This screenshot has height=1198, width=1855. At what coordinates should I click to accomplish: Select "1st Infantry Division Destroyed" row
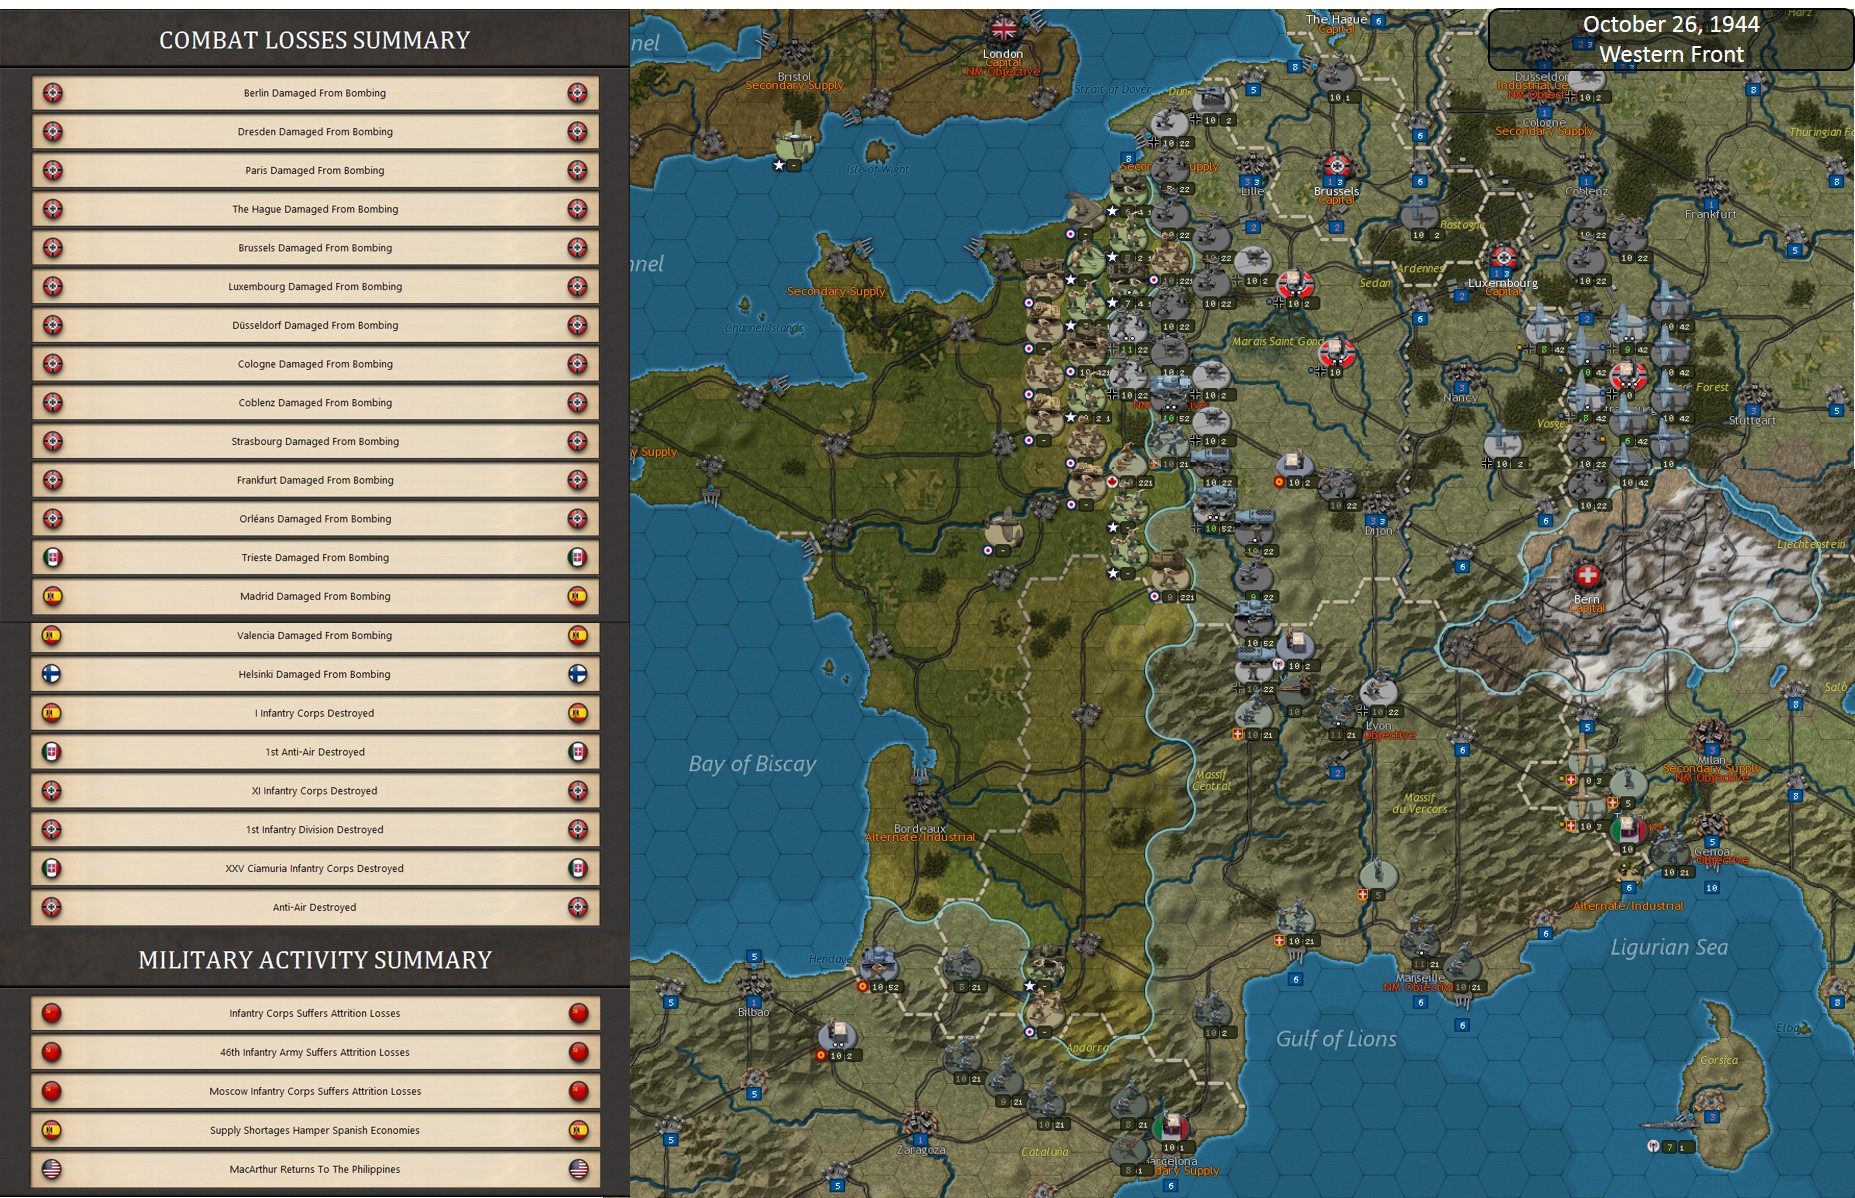[315, 830]
